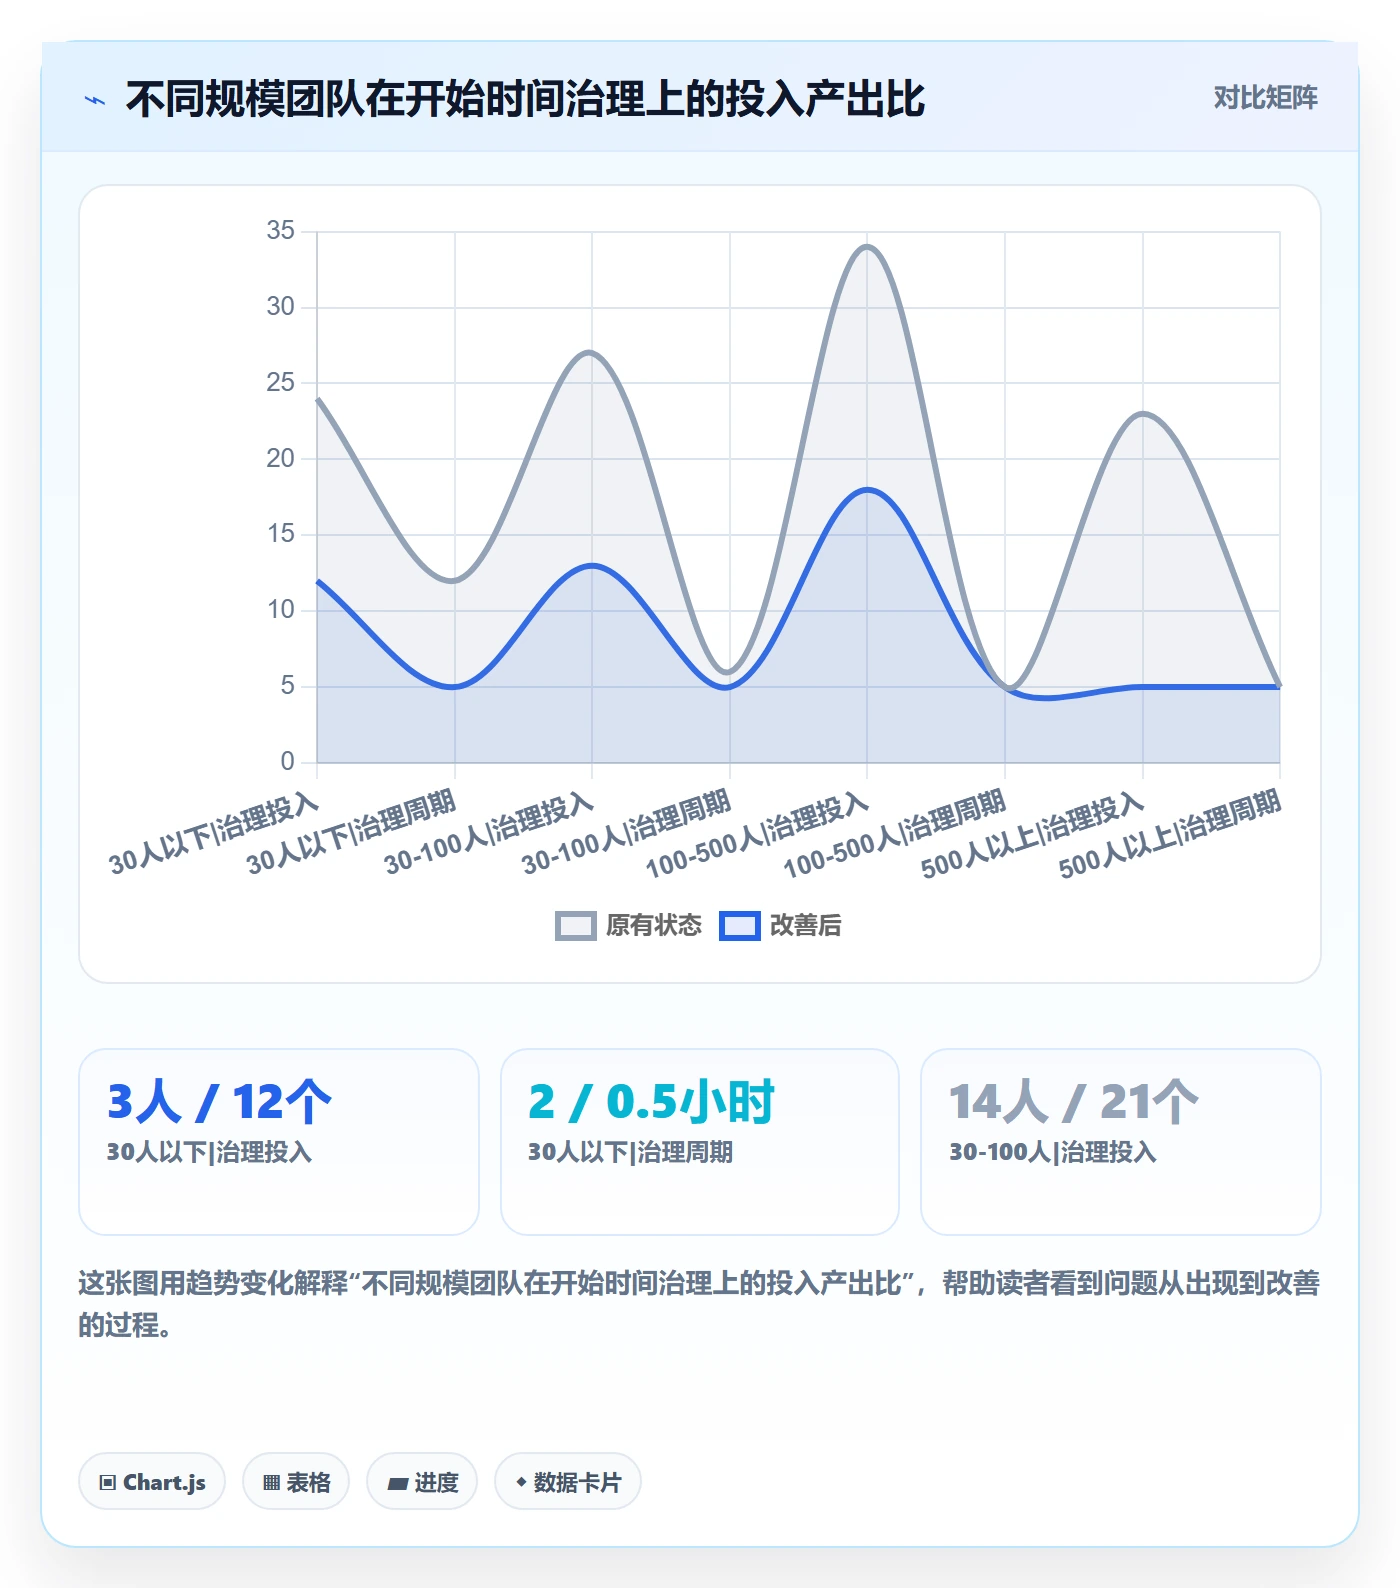Toggle the 改善后 legend swatch
Screen dimensions: 1400x1588
tap(740, 926)
